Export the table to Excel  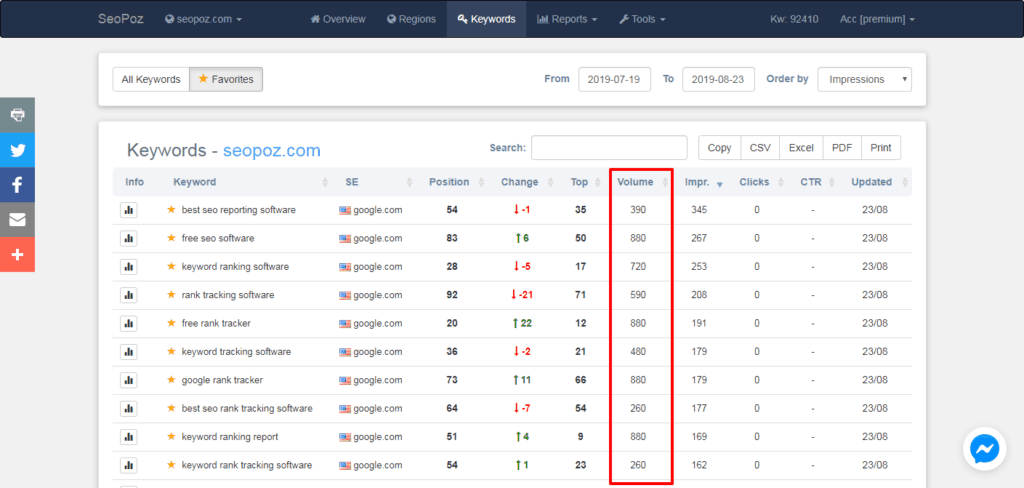pos(801,148)
